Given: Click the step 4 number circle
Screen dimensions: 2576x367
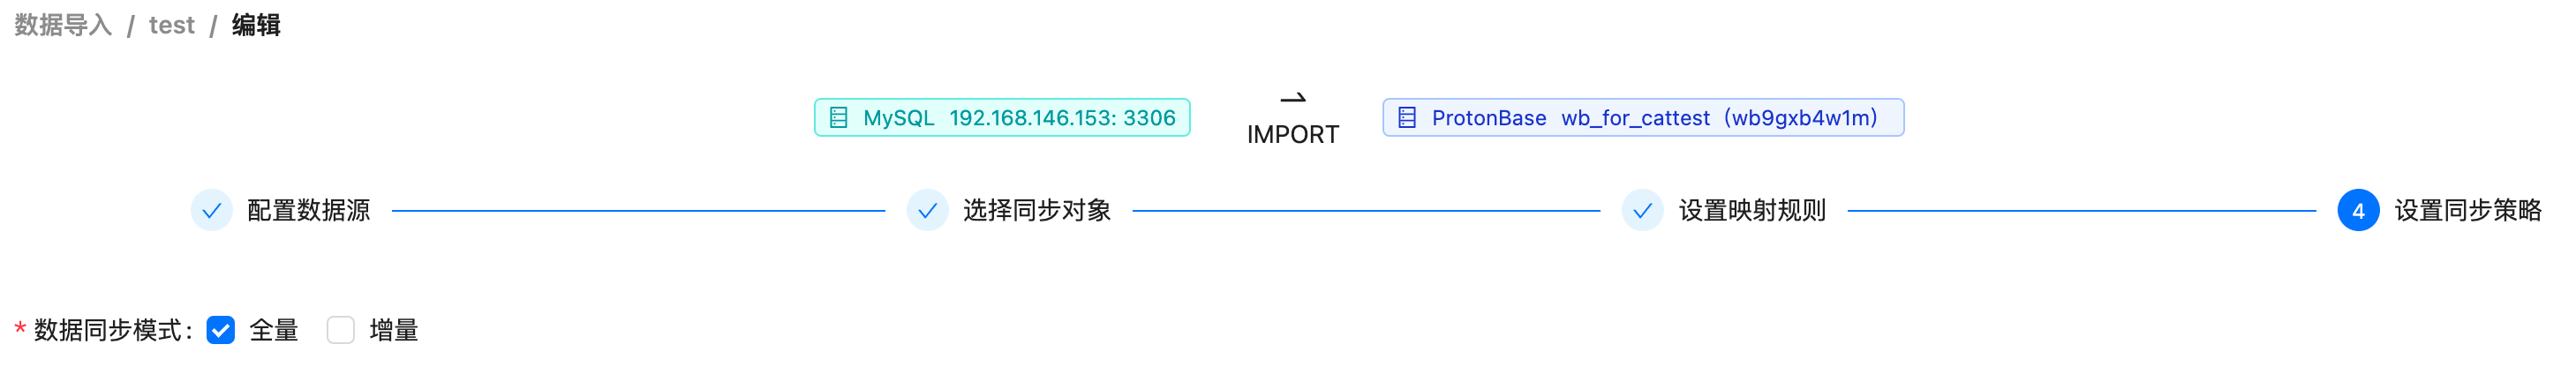Looking at the screenshot, I should (2358, 211).
